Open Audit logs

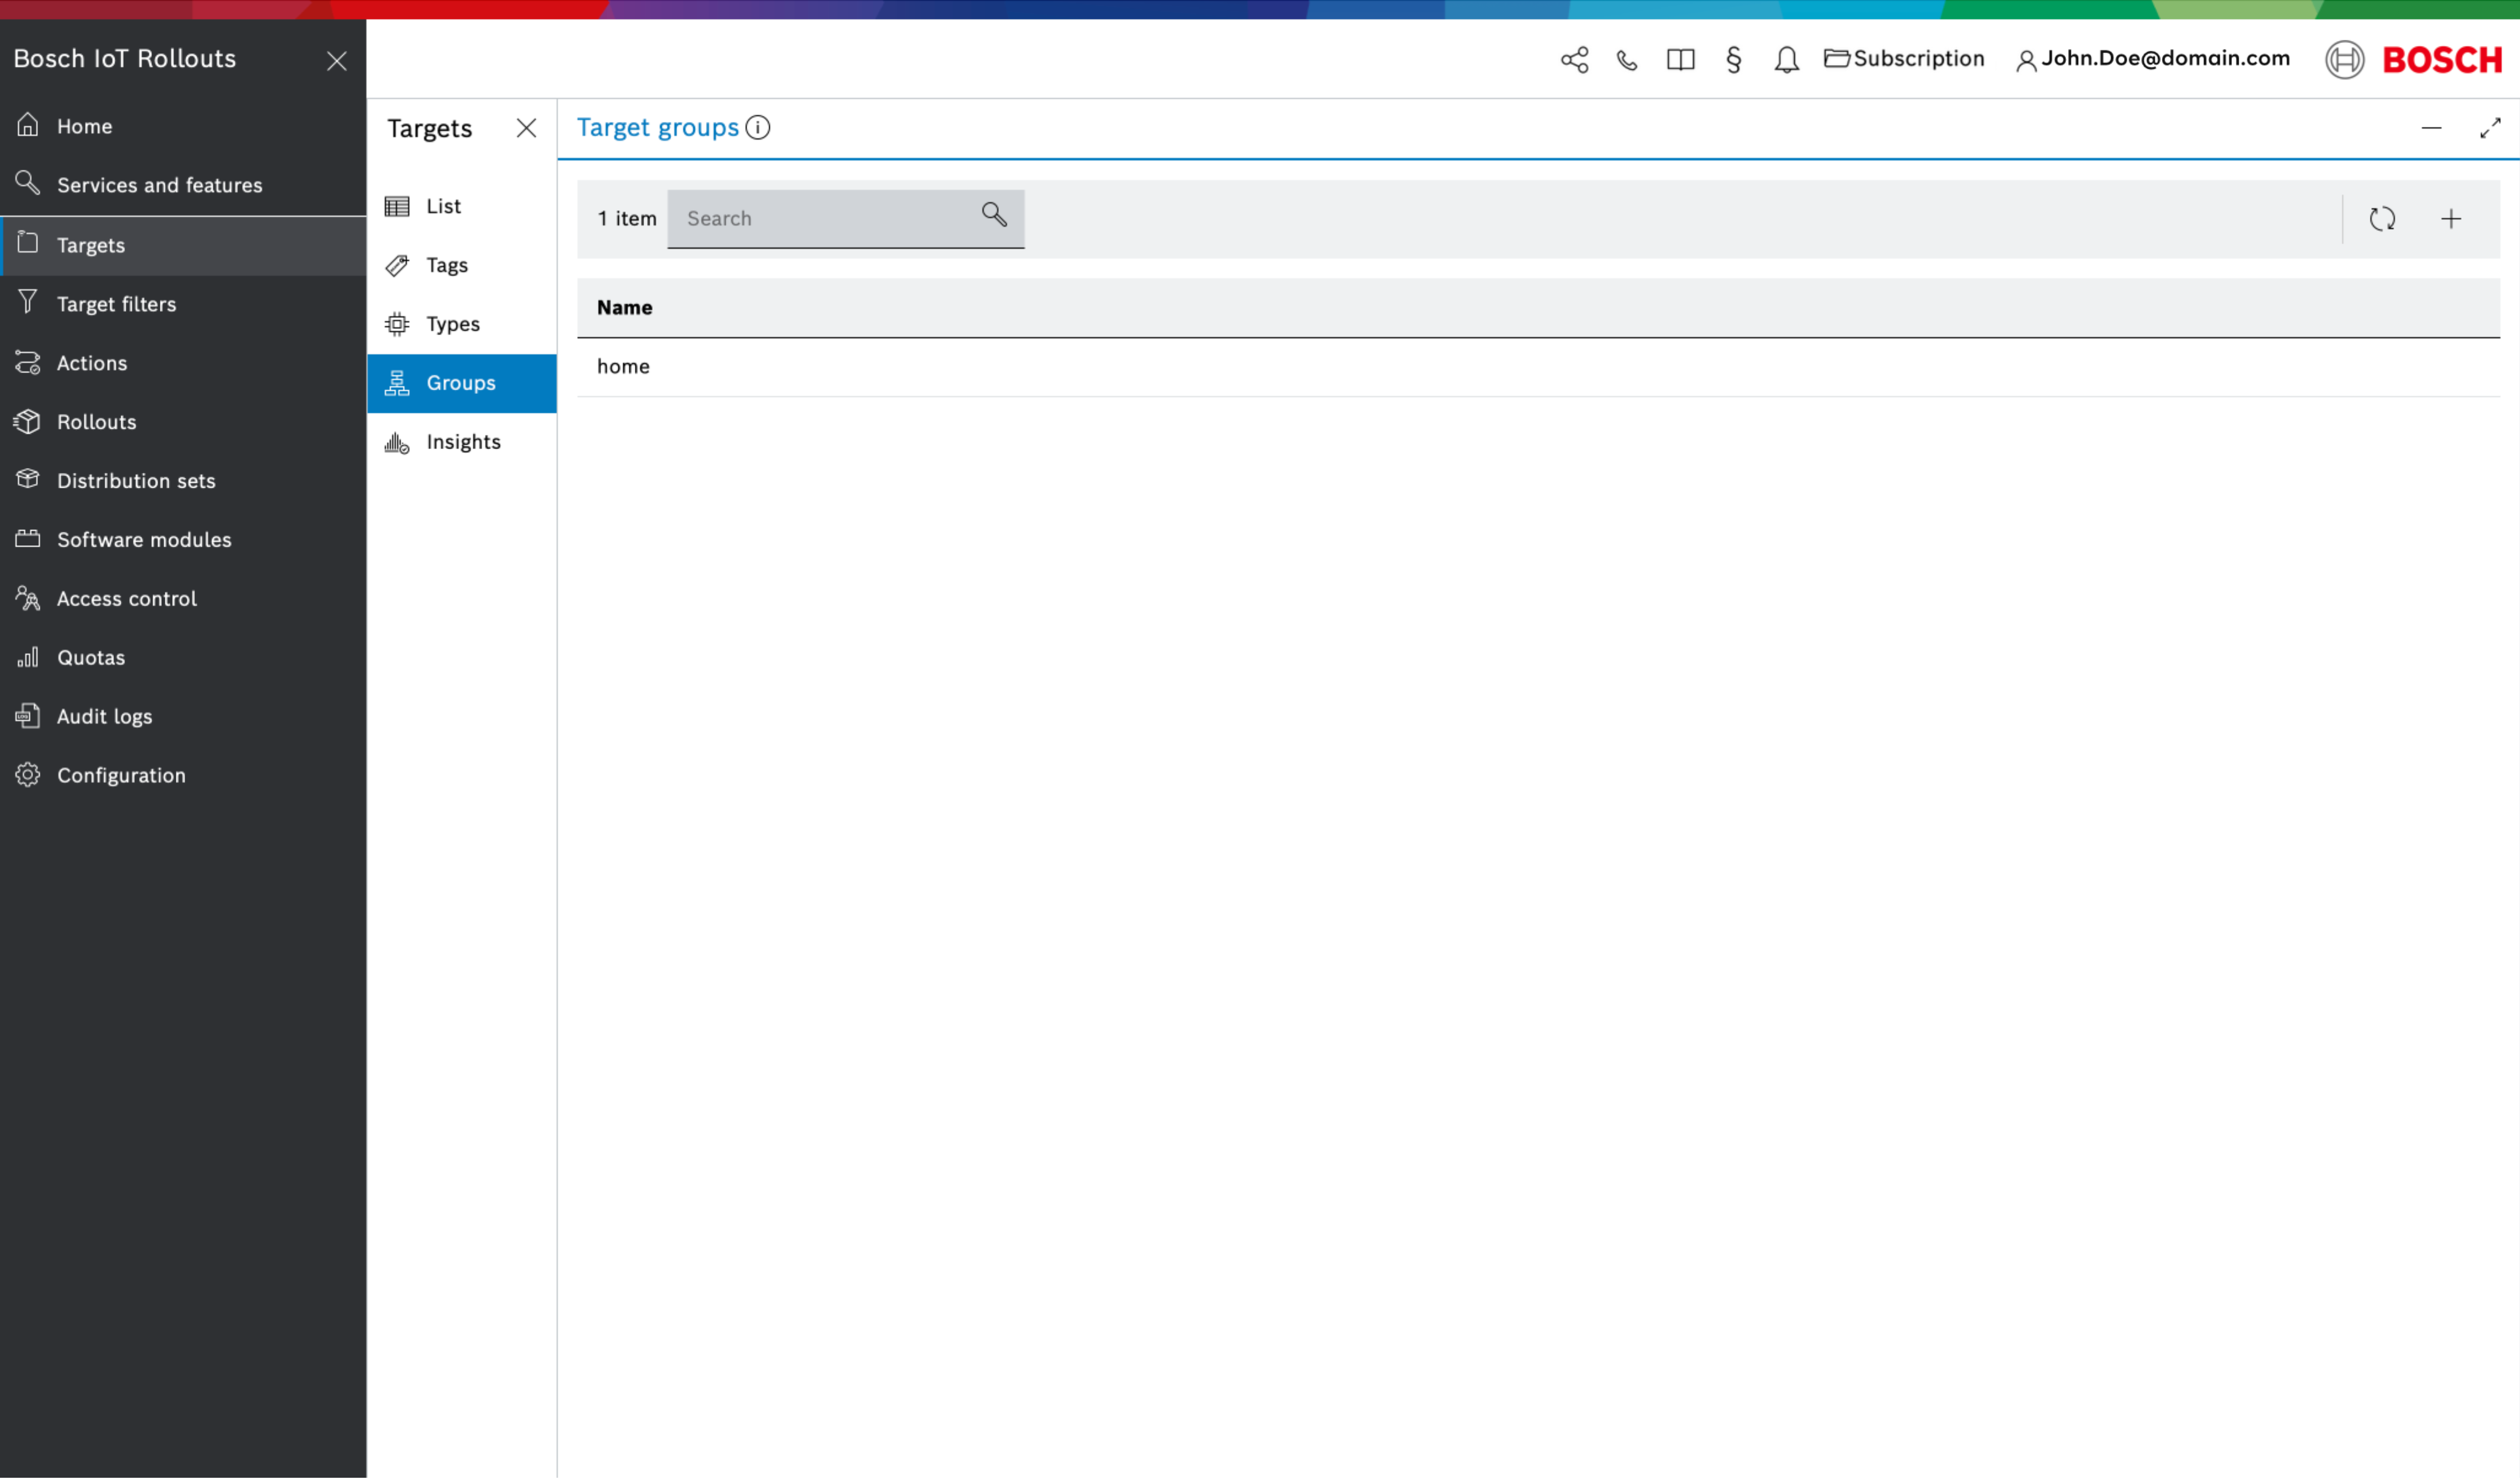pyautogui.click(x=183, y=717)
